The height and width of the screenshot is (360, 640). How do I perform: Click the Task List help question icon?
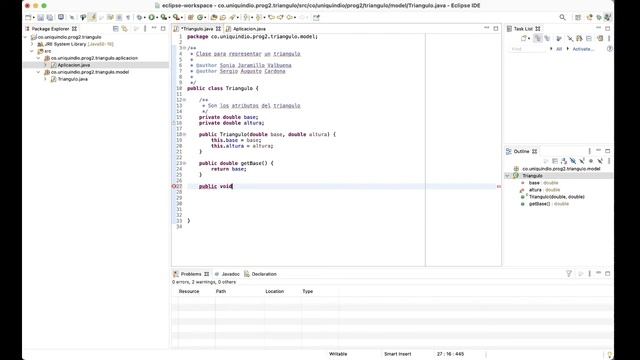click(x=609, y=49)
